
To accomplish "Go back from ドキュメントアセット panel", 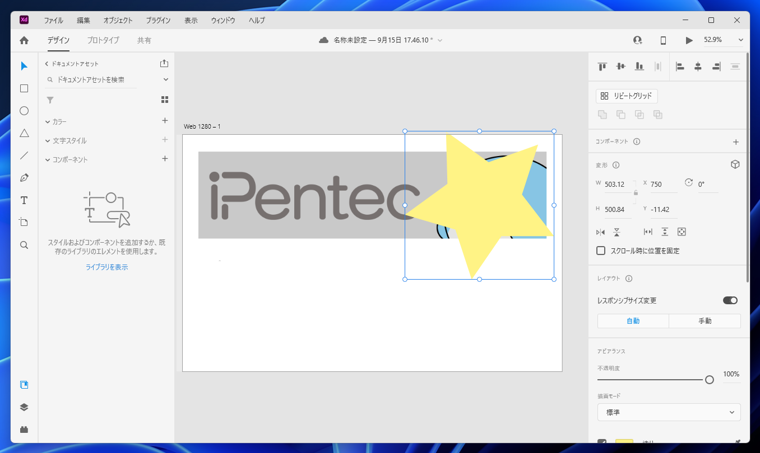I will tap(47, 63).
